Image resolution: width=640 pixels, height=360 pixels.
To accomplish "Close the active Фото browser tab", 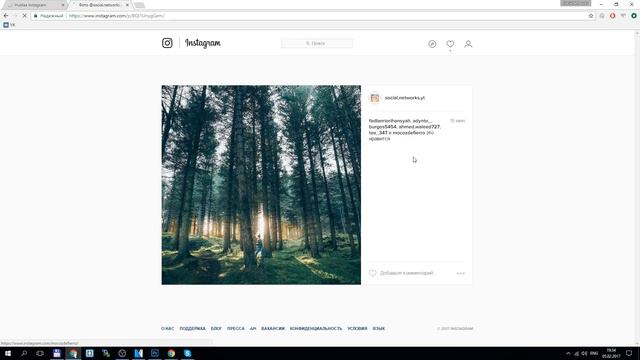I will pyautogui.click(x=127, y=5).
